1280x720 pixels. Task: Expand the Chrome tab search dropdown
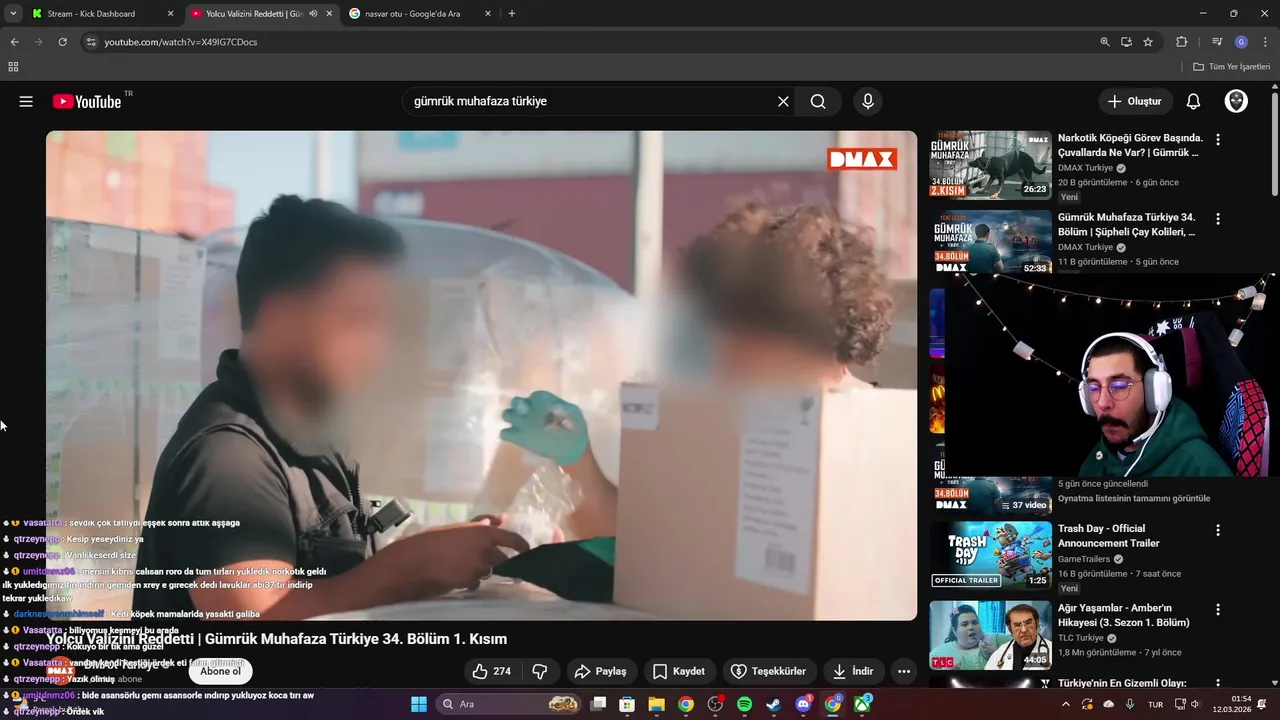click(x=13, y=14)
